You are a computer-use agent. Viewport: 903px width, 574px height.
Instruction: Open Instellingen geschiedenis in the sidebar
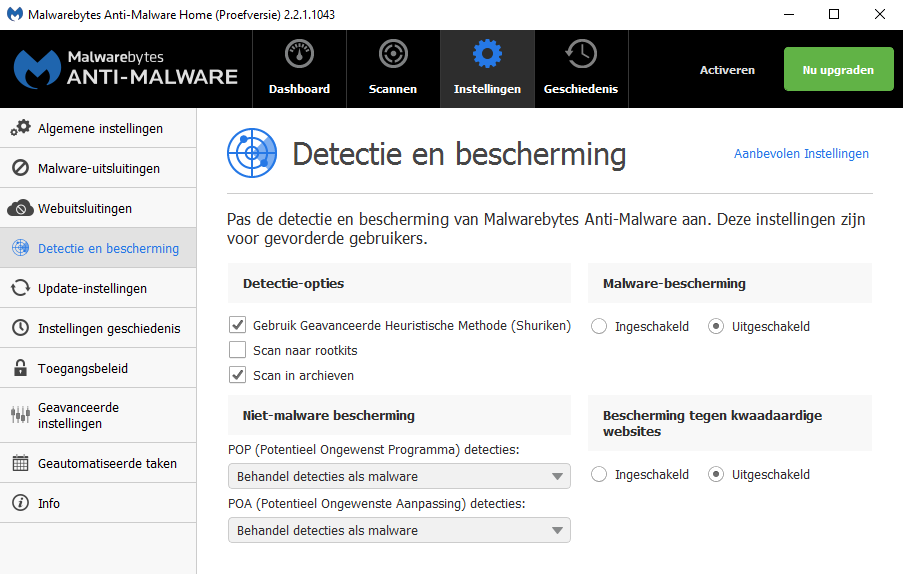(x=108, y=328)
